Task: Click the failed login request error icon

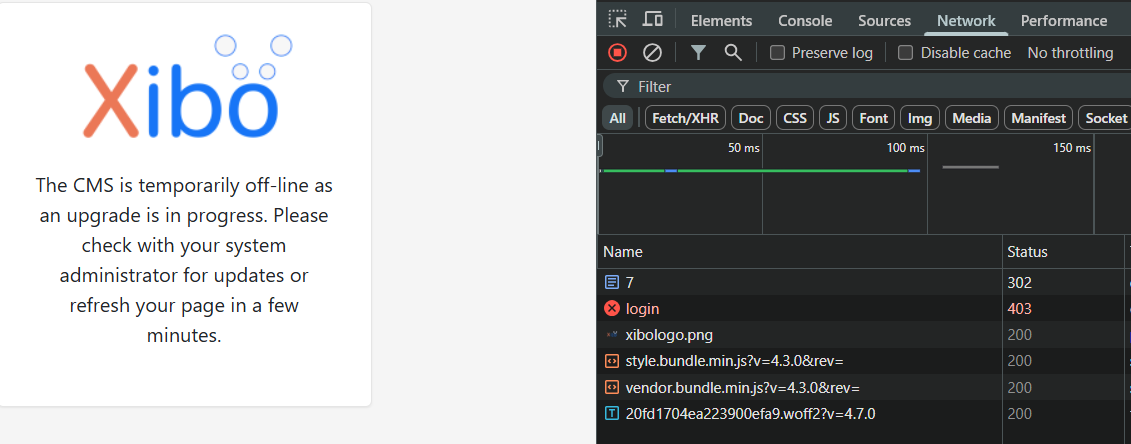Action: (x=613, y=309)
